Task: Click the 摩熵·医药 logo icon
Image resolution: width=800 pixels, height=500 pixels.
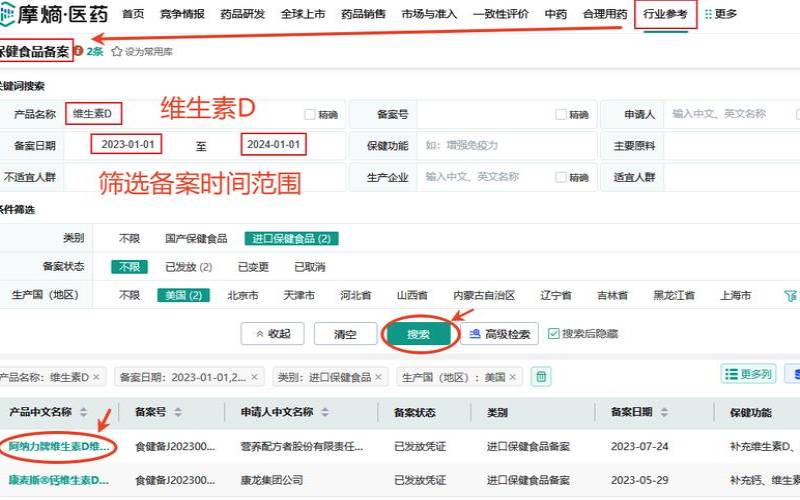Action: (7, 14)
